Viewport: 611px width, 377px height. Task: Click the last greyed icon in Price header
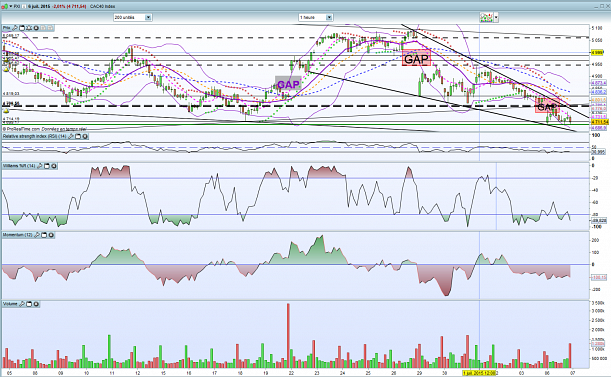[x=50, y=28]
